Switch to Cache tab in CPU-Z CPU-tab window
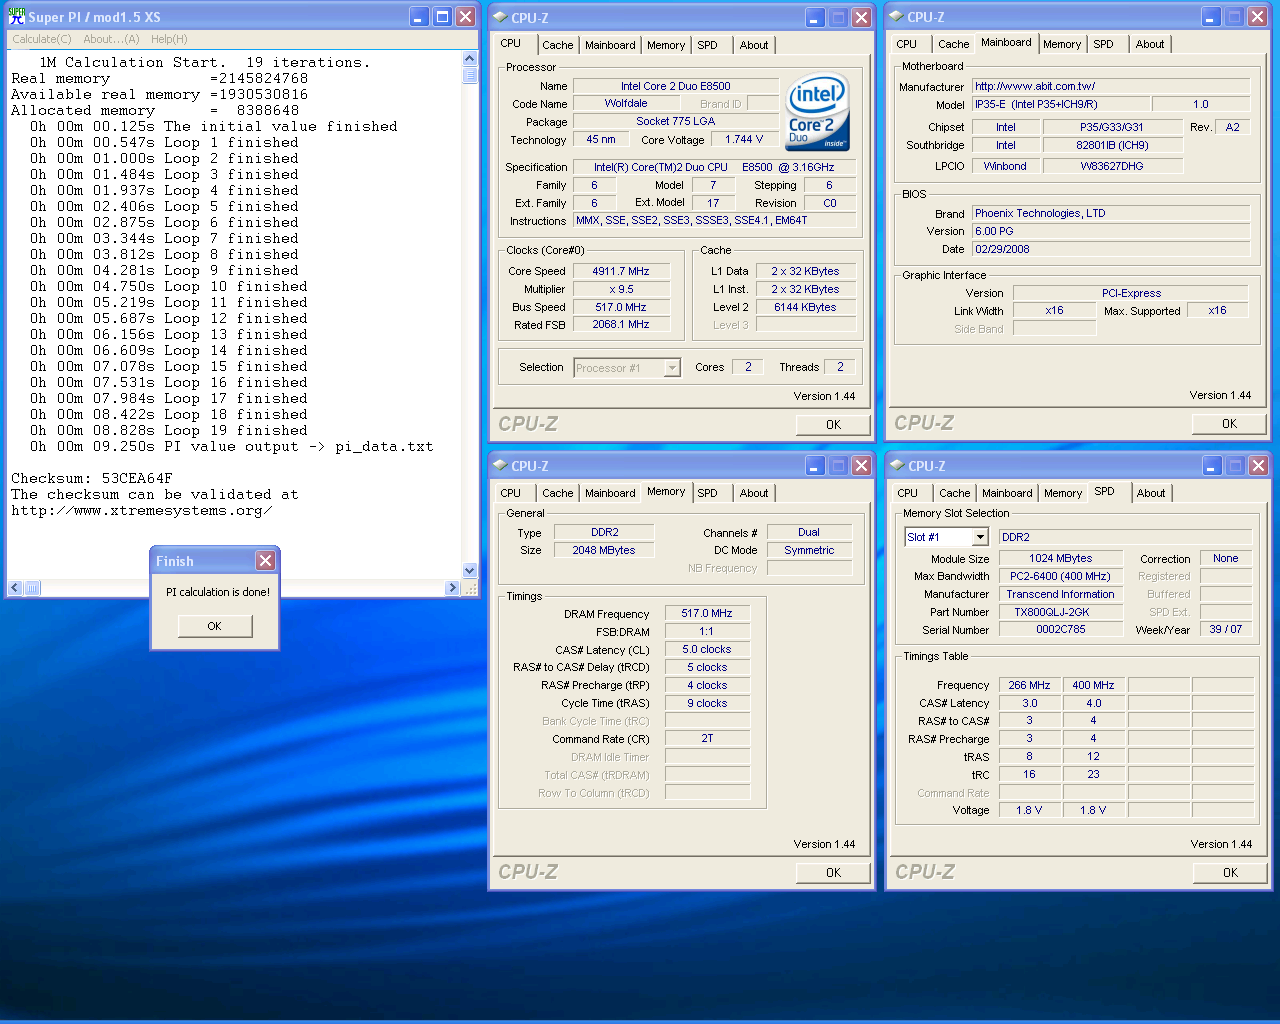The width and height of the screenshot is (1280, 1024). point(558,45)
